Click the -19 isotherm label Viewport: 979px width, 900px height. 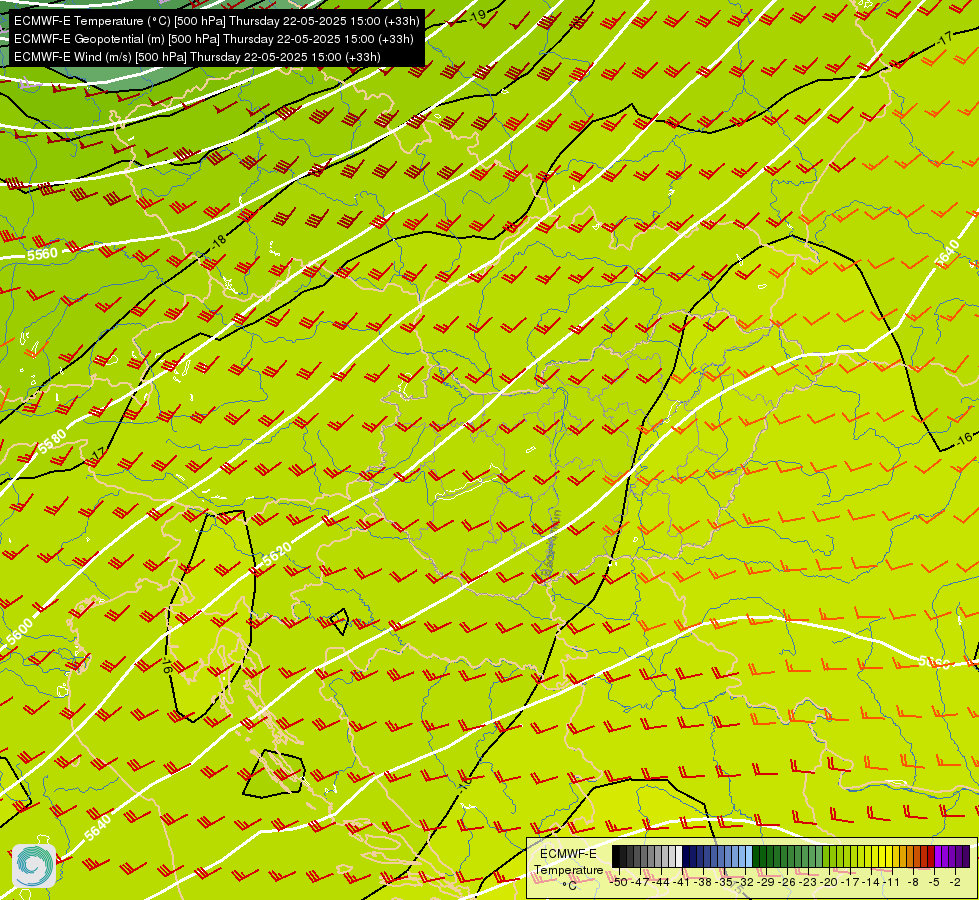477,17
